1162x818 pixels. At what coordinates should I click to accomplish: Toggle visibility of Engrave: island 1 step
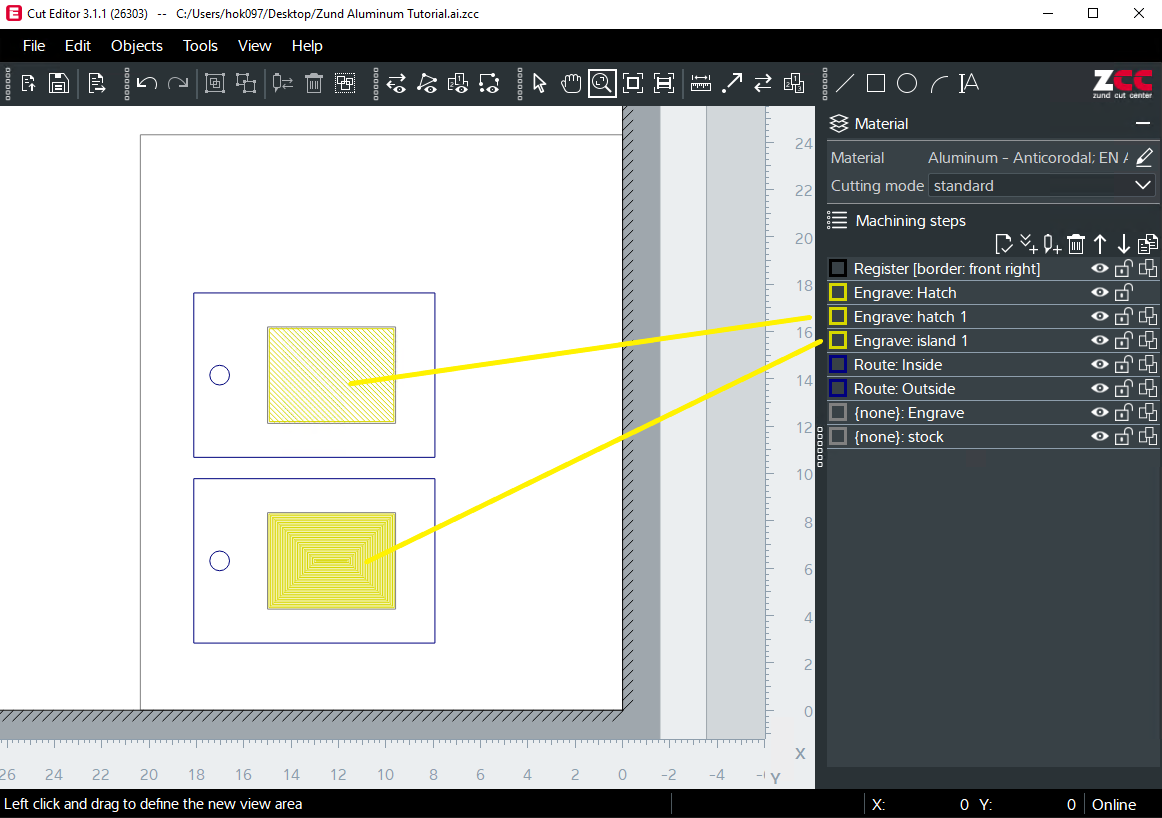point(1099,340)
